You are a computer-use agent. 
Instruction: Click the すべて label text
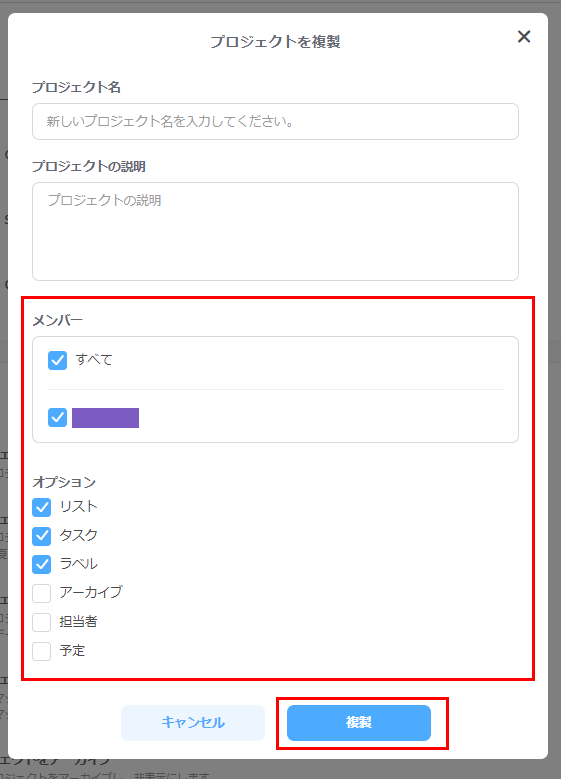[94, 360]
